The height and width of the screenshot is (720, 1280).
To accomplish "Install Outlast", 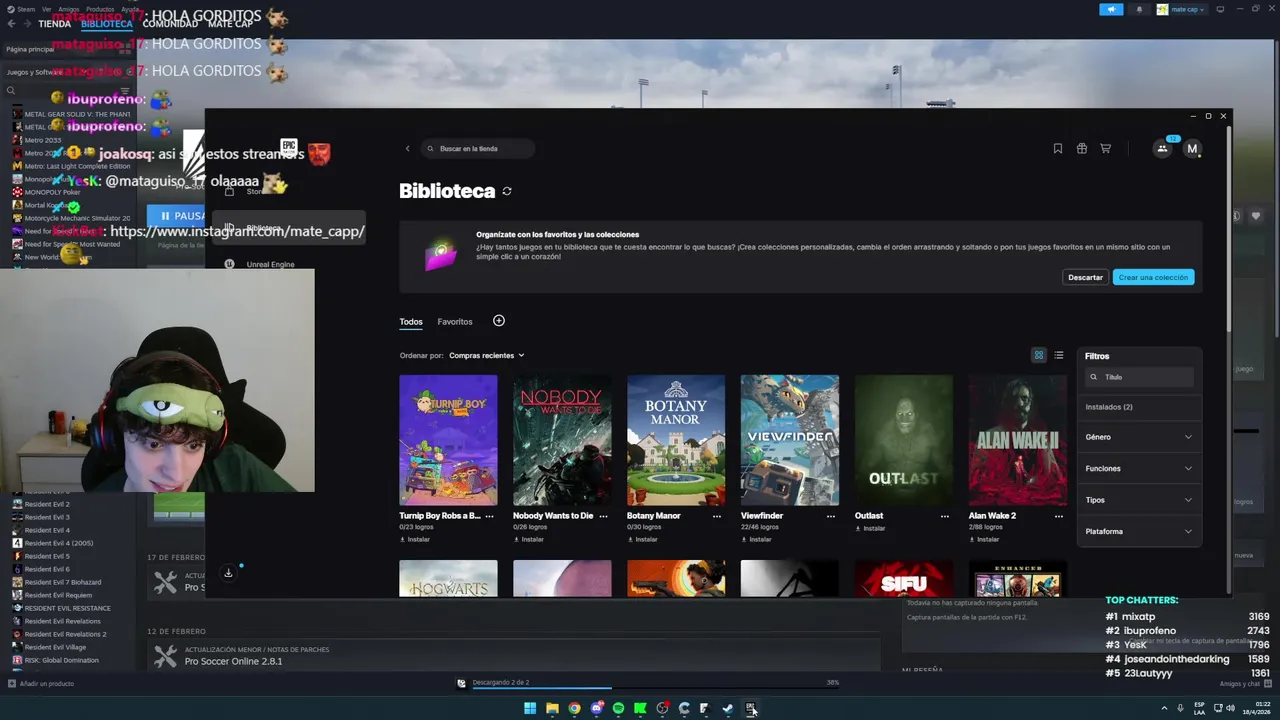I will click(x=870, y=528).
